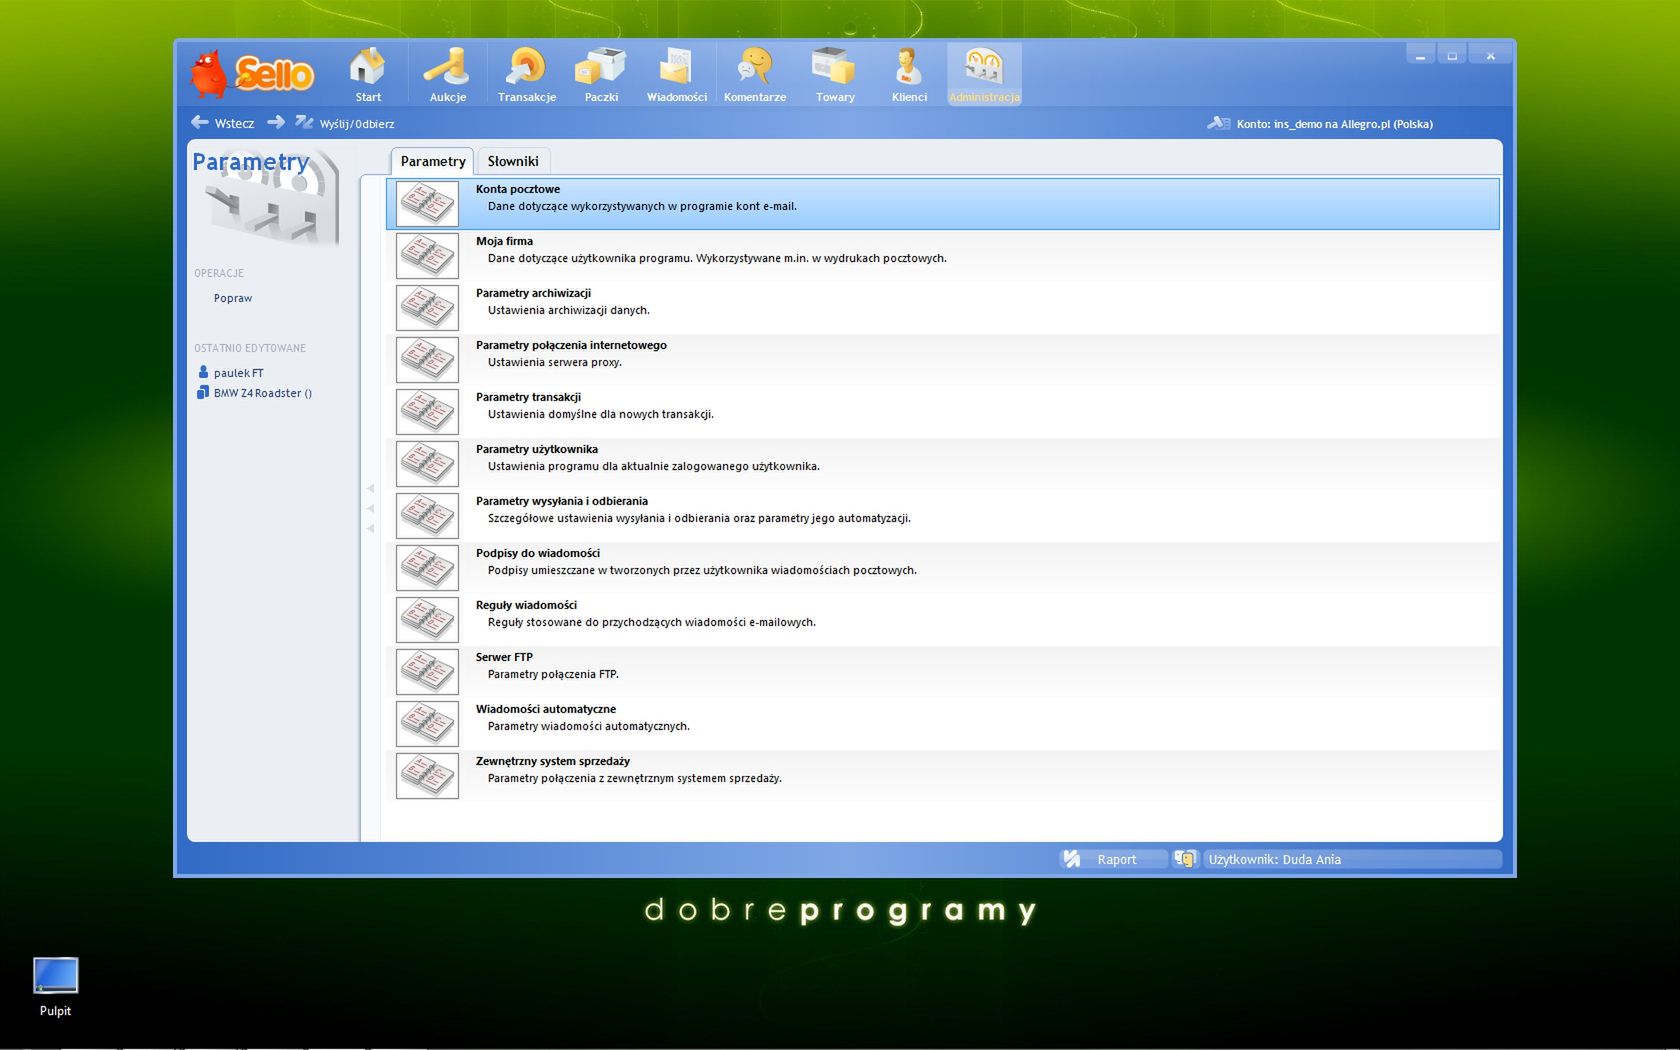The width and height of the screenshot is (1680, 1050).
Task: Open recently edited BMW Z4 Roadster
Action: (x=255, y=393)
